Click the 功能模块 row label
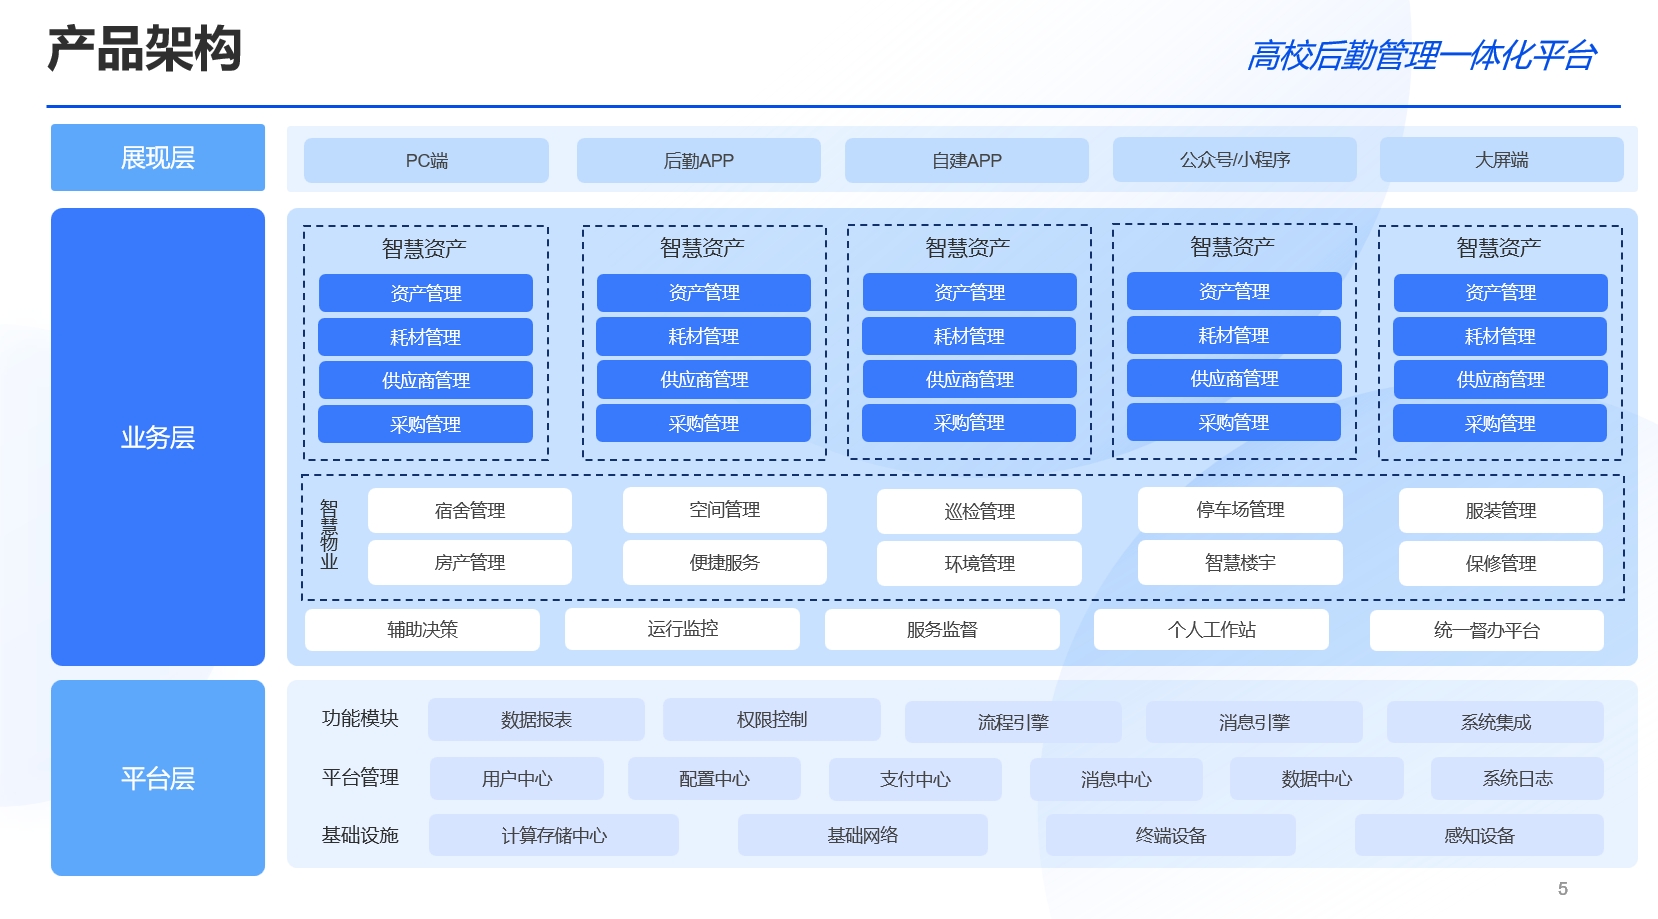 (x=360, y=718)
